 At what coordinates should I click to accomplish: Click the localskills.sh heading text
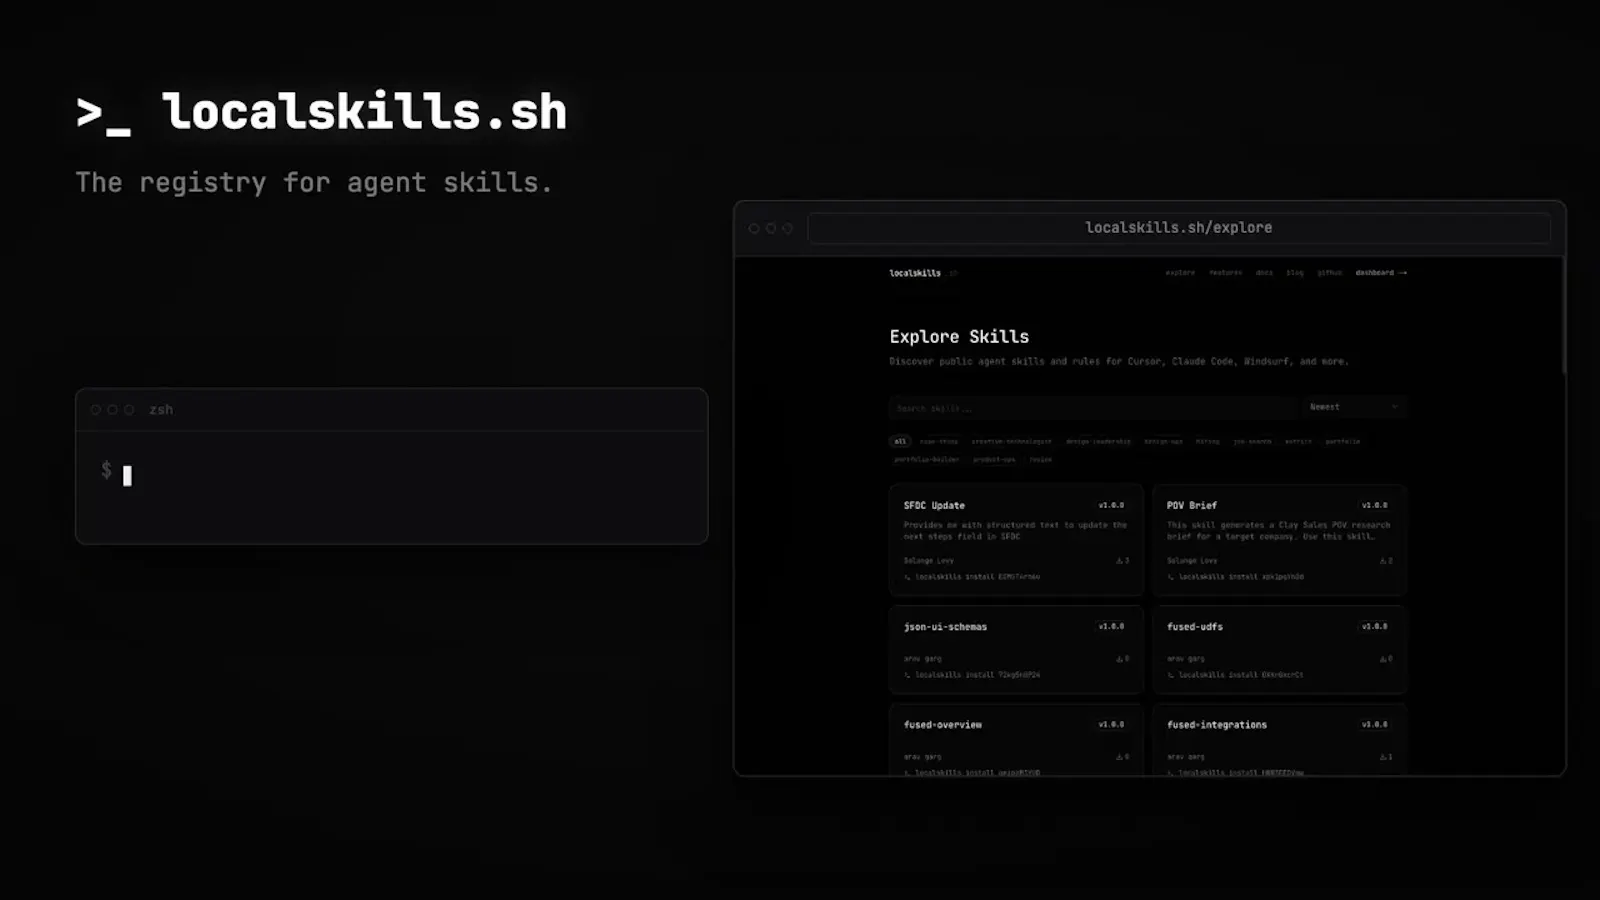[x=365, y=111]
